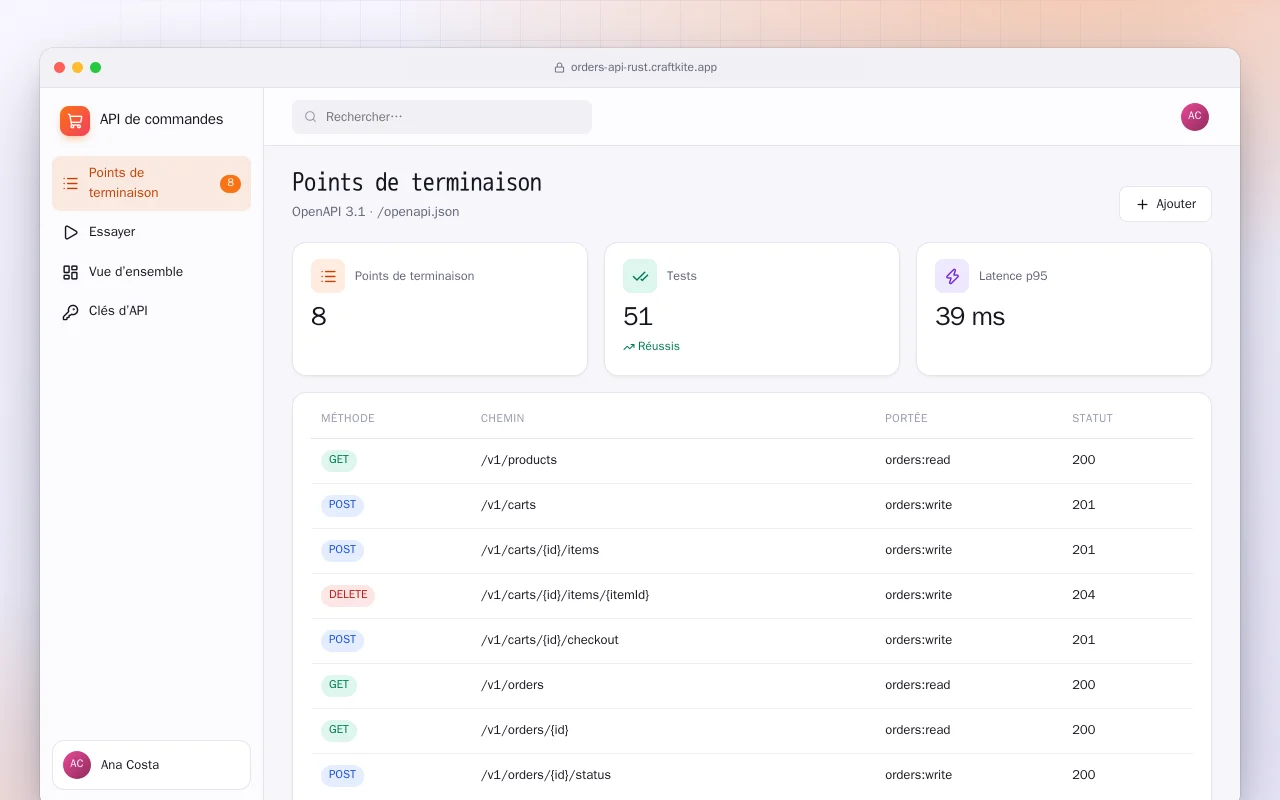
Task: Click the purple lightning Latence p95 icon
Action: [x=952, y=276]
